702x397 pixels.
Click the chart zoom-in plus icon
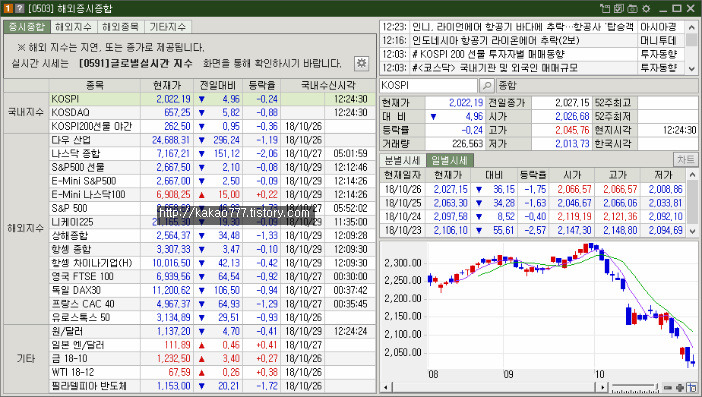tap(680, 387)
